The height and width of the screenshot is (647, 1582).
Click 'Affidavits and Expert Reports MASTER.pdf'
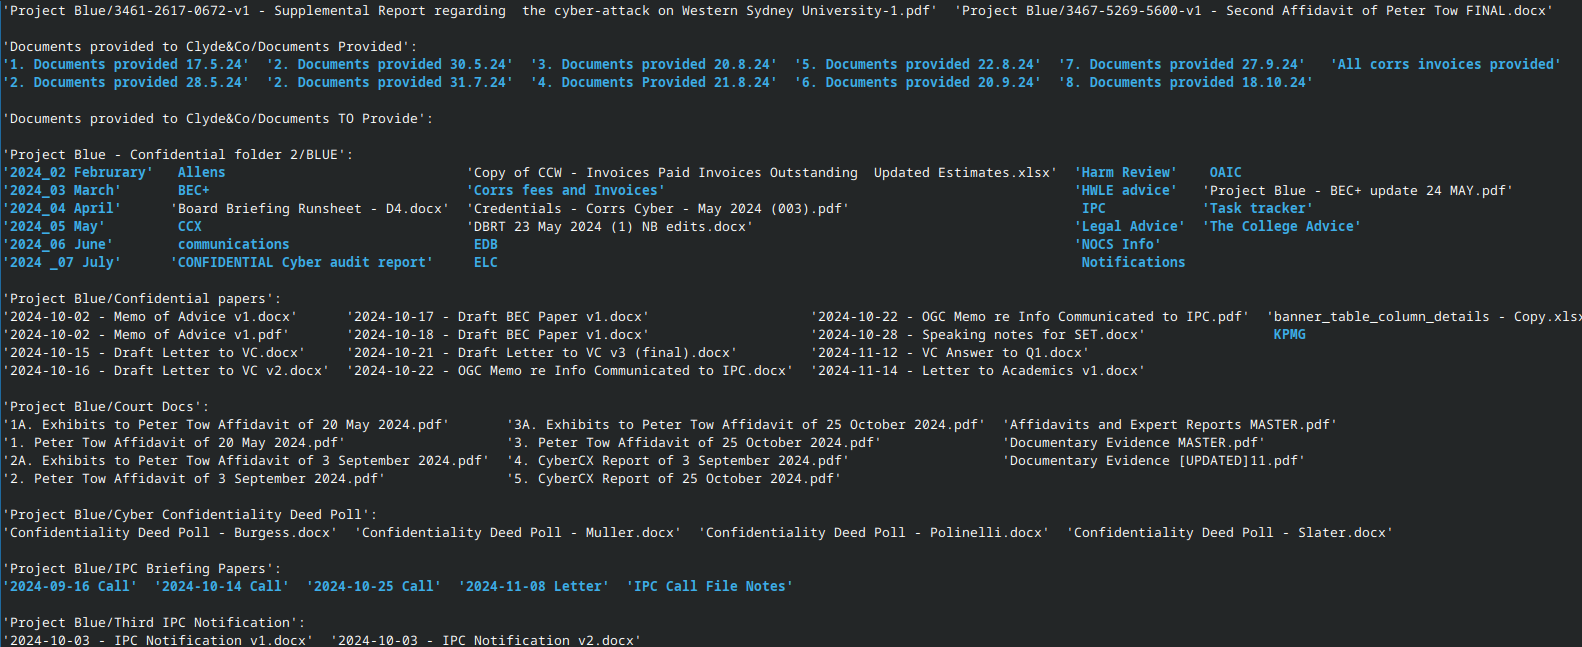(1170, 424)
